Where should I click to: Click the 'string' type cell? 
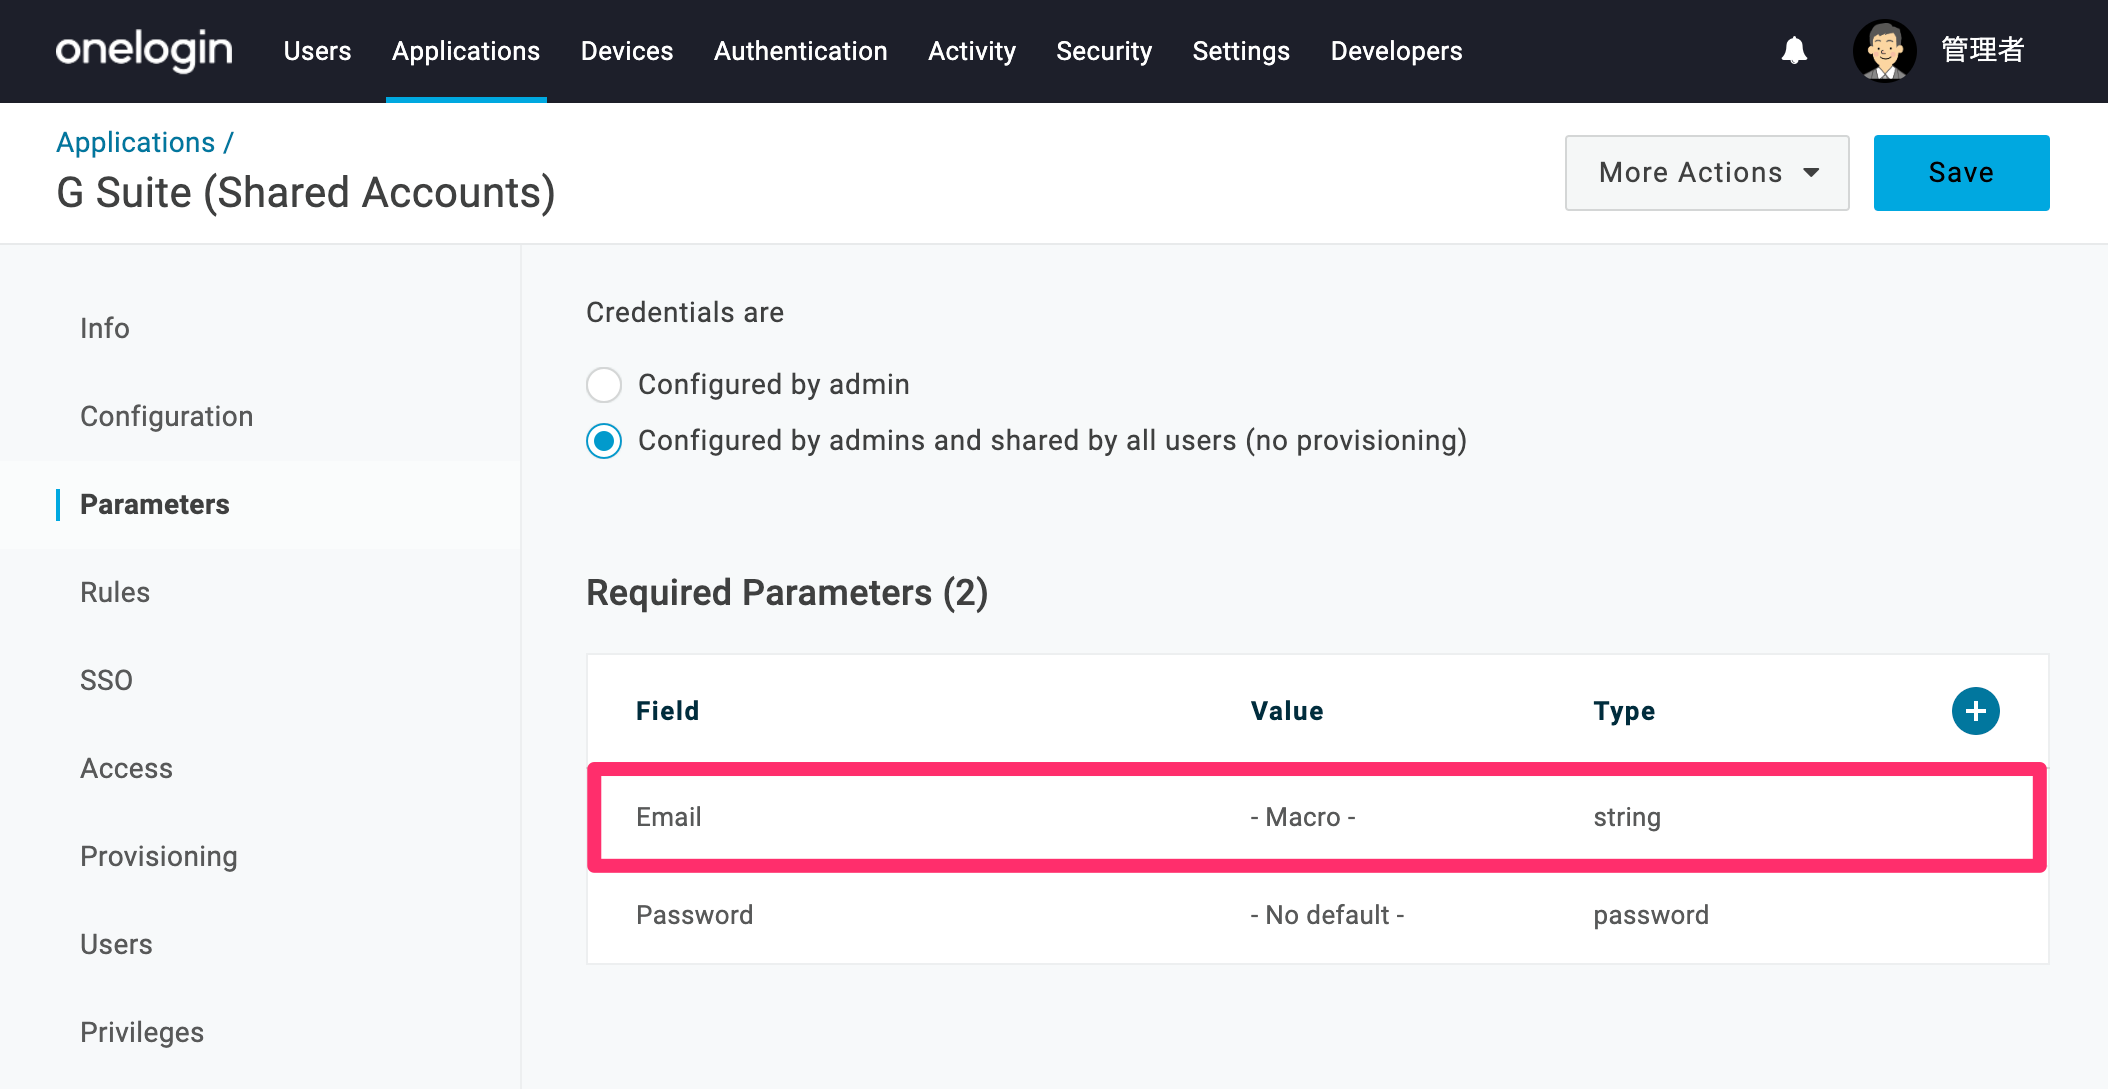(1627, 817)
